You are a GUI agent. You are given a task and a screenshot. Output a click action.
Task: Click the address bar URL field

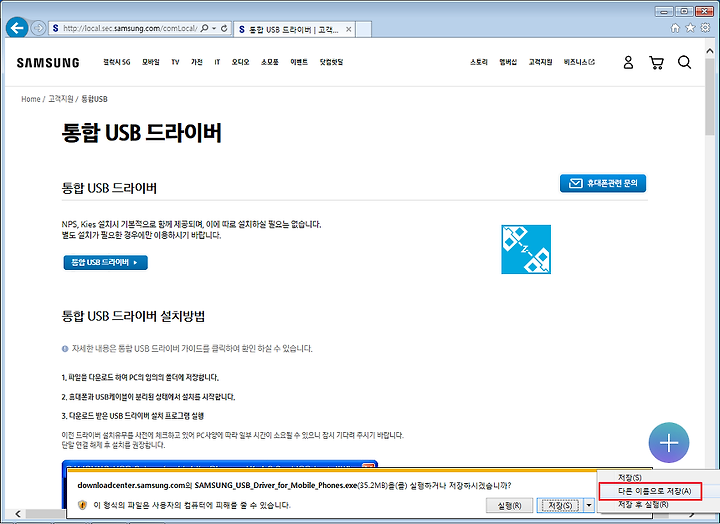click(129, 28)
